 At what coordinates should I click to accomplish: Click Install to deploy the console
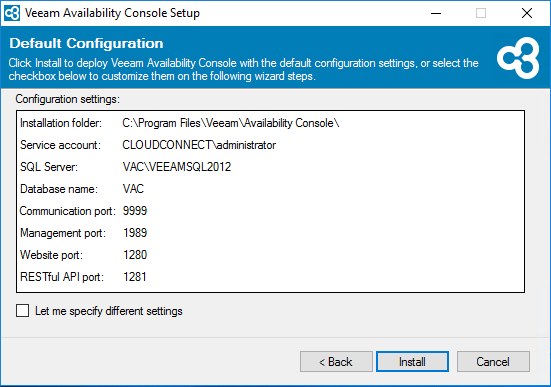(x=412, y=361)
